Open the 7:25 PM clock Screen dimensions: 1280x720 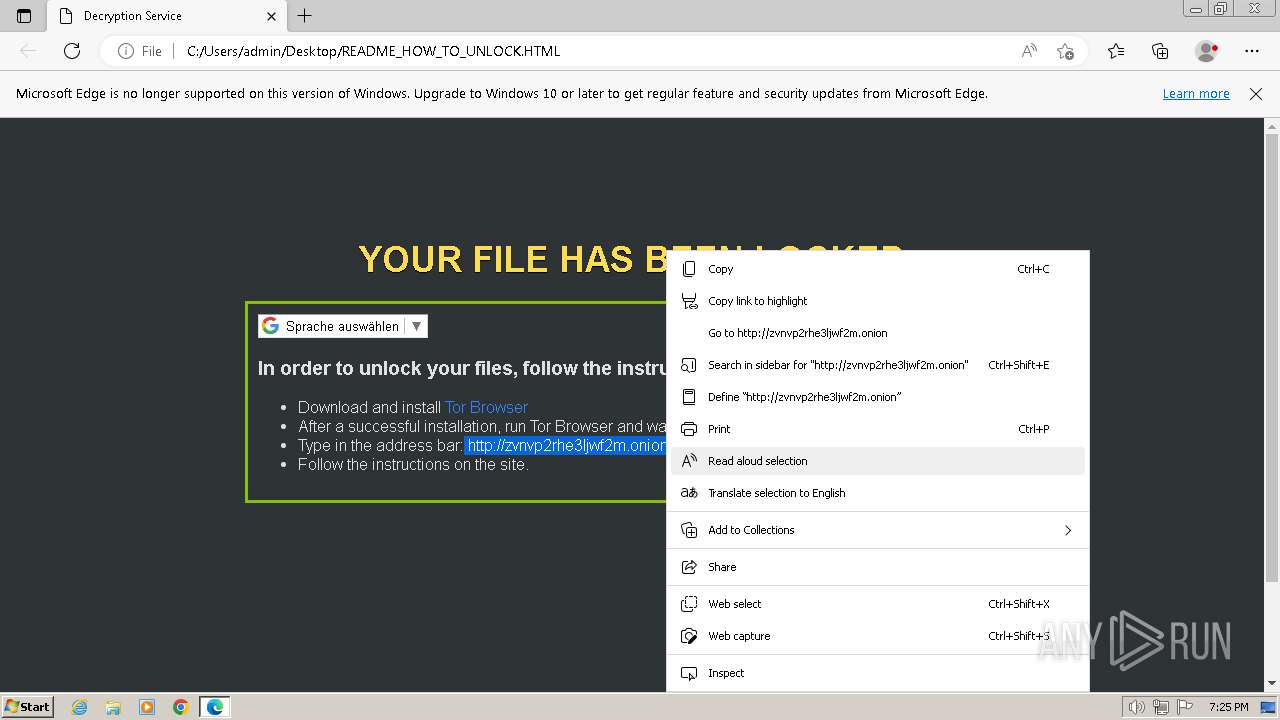click(x=1228, y=707)
